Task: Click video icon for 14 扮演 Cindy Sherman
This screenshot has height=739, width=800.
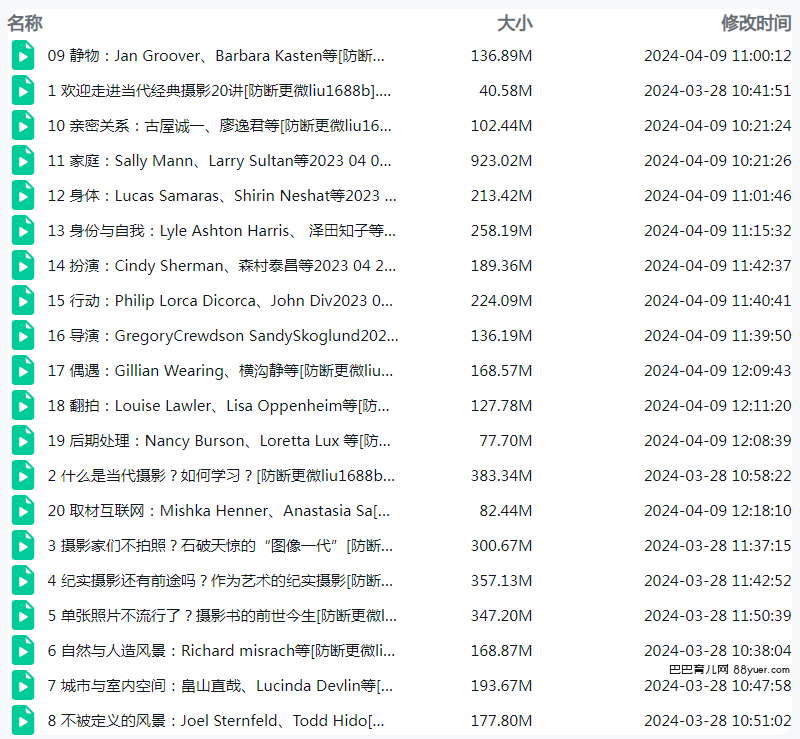Action: tap(23, 265)
